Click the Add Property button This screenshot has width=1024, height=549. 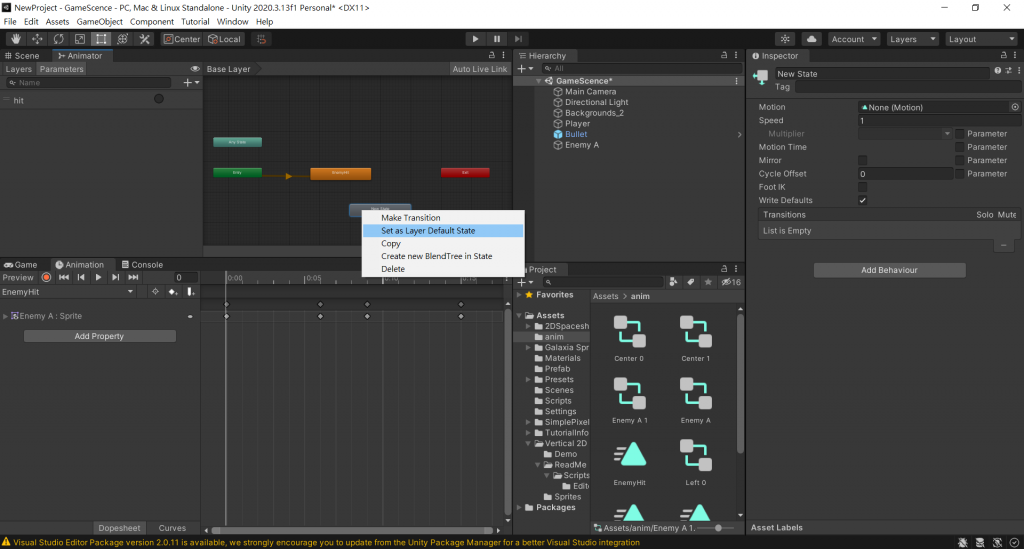coord(99,336)
